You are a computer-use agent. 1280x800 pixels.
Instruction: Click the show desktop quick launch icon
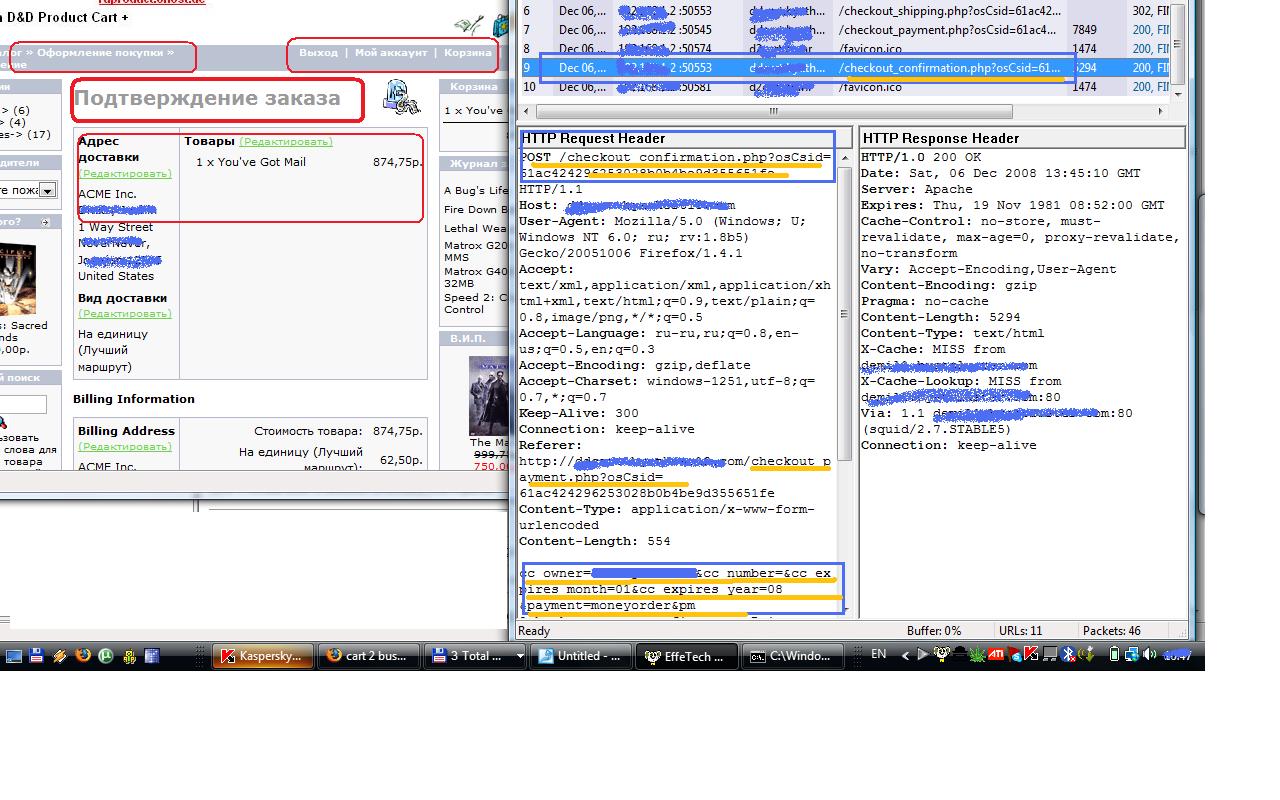tap(14, 656)
